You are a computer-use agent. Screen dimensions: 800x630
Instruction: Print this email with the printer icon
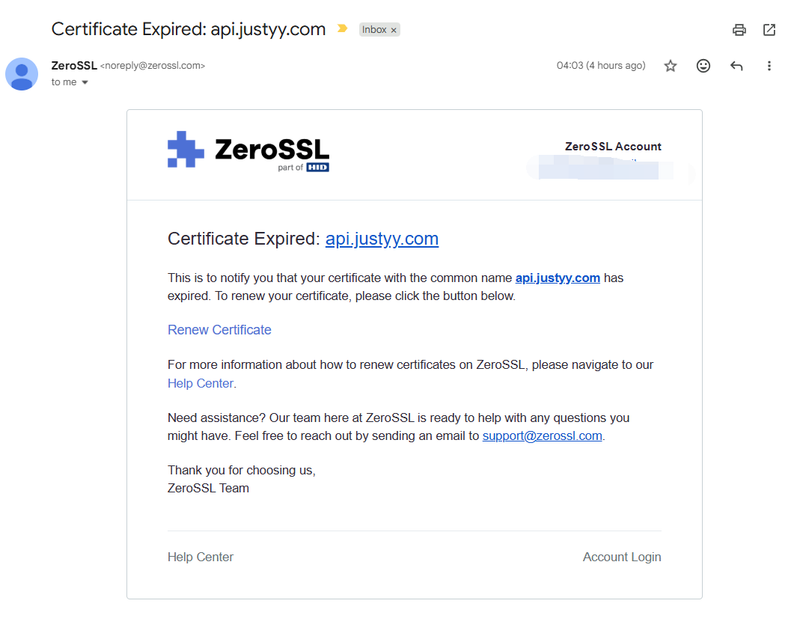(739, 30)
